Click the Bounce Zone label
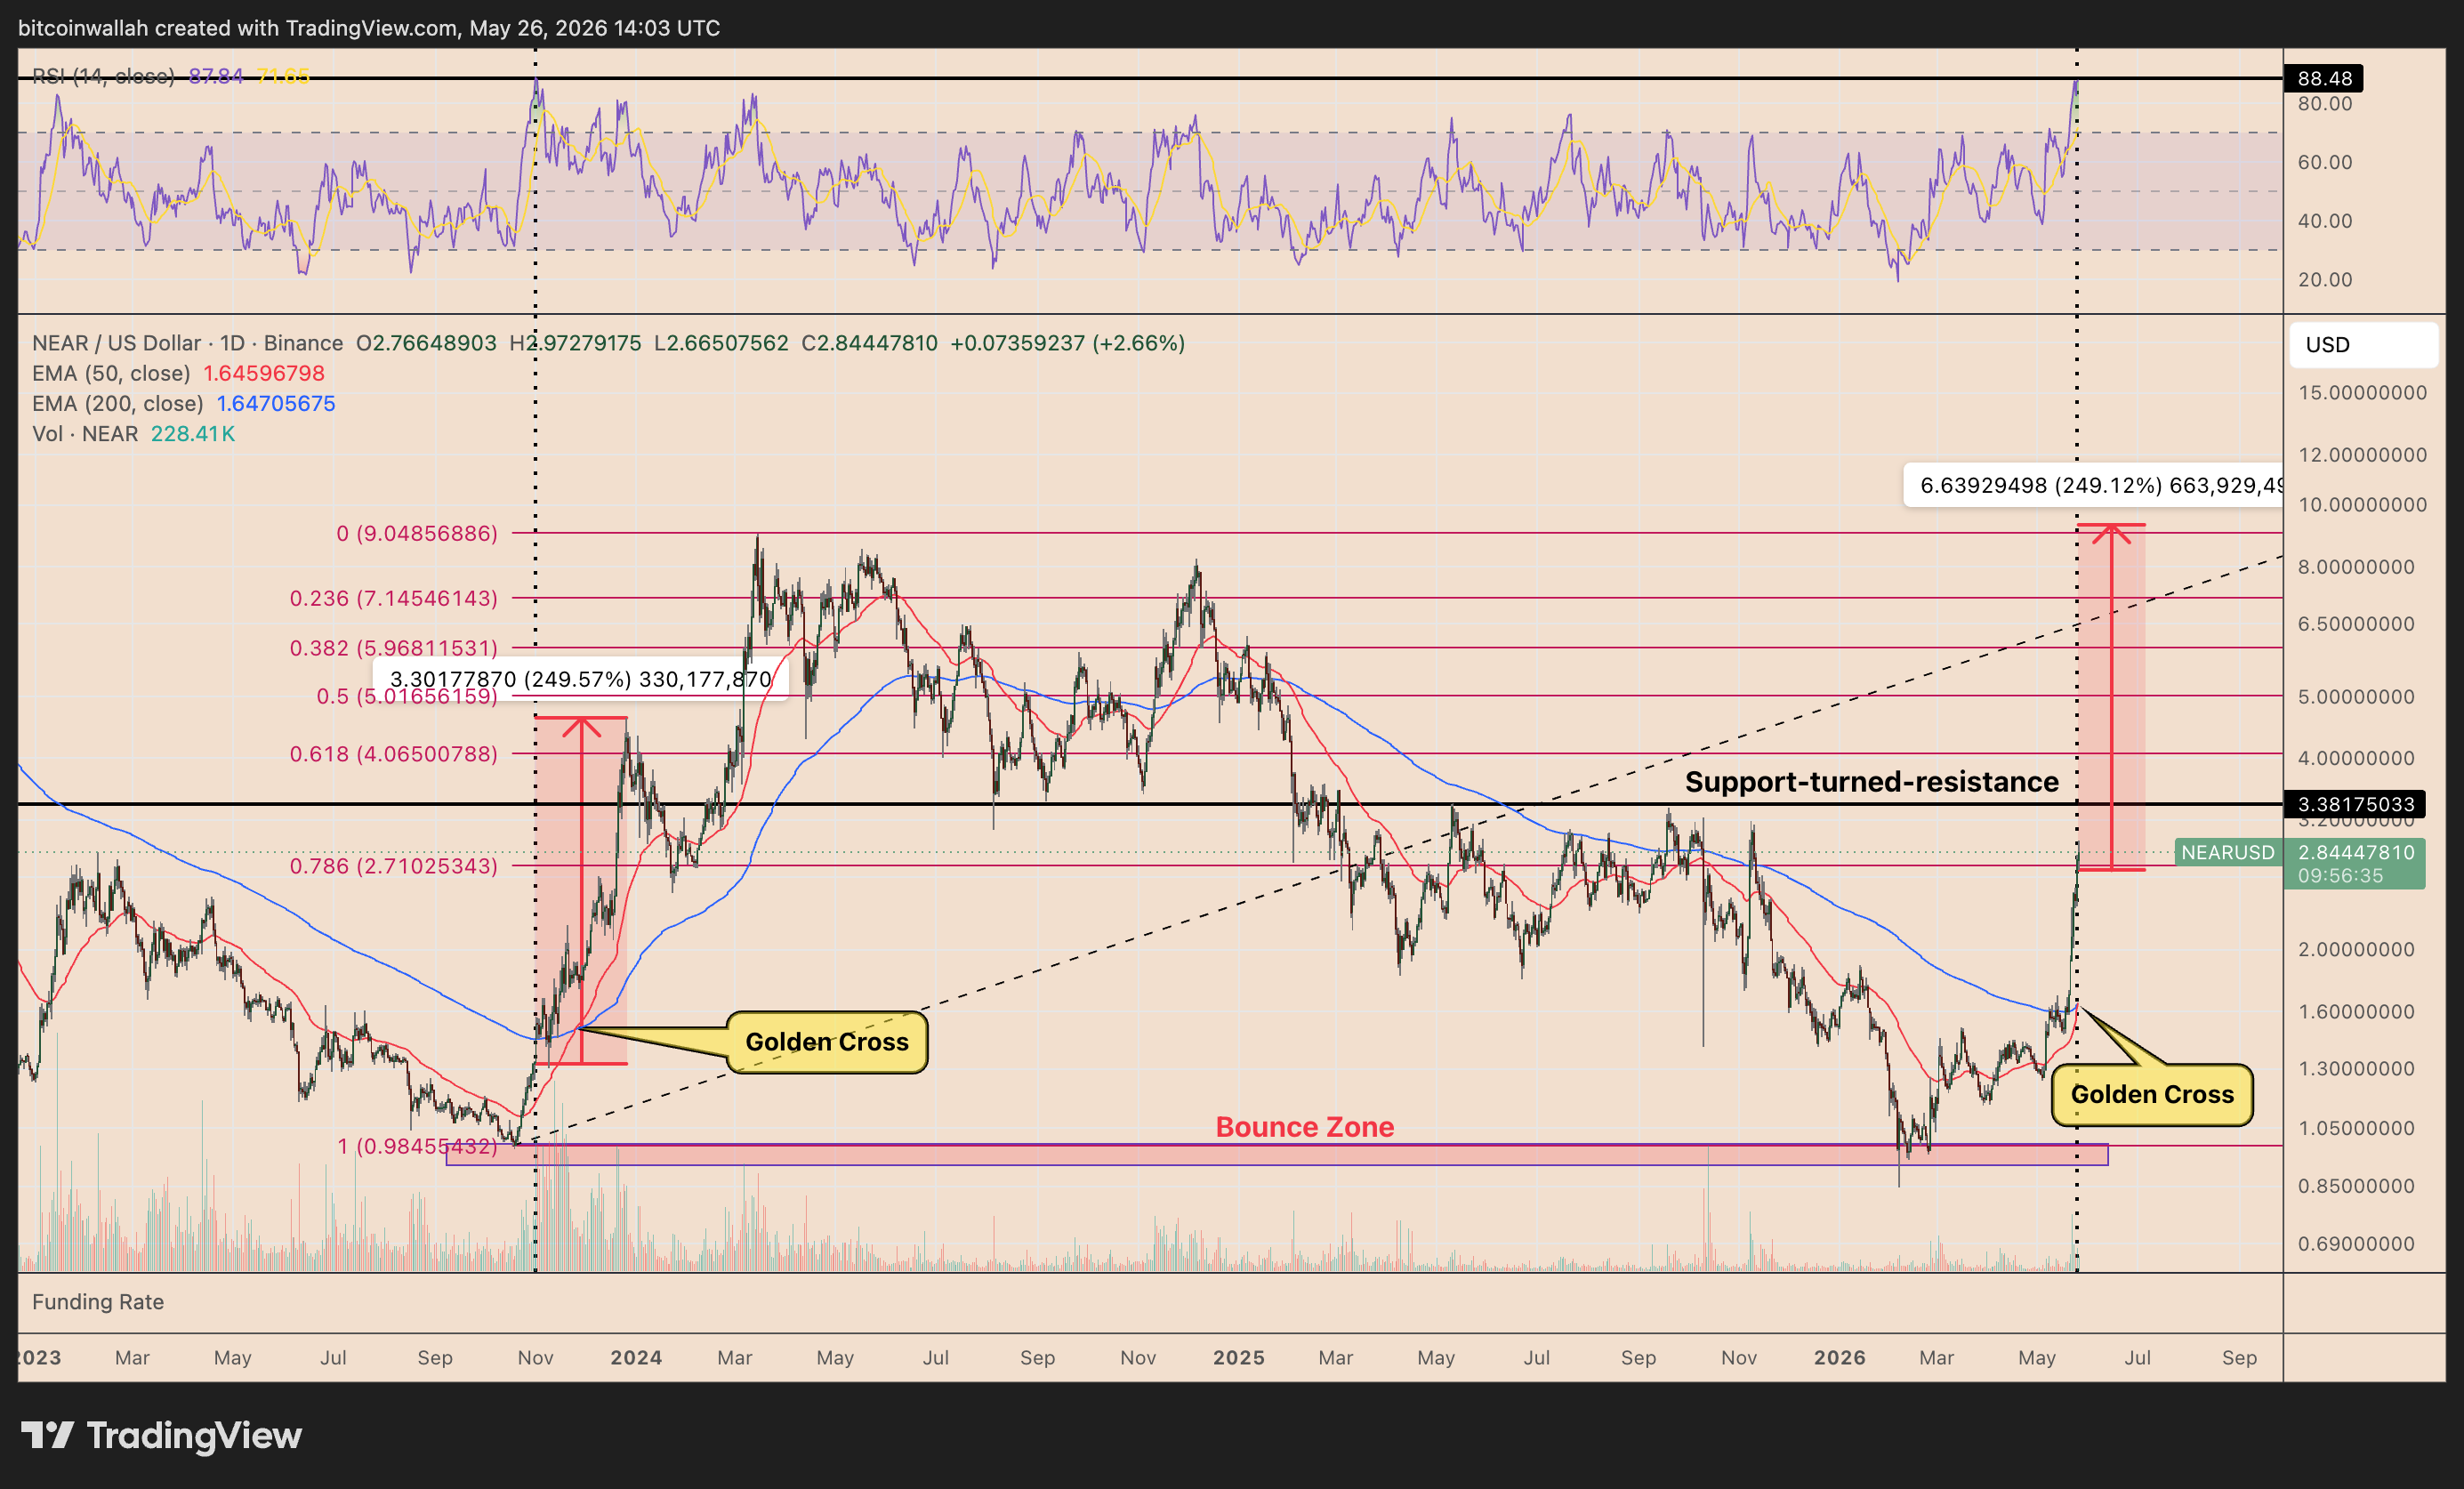 (x=1304, y=1127)
